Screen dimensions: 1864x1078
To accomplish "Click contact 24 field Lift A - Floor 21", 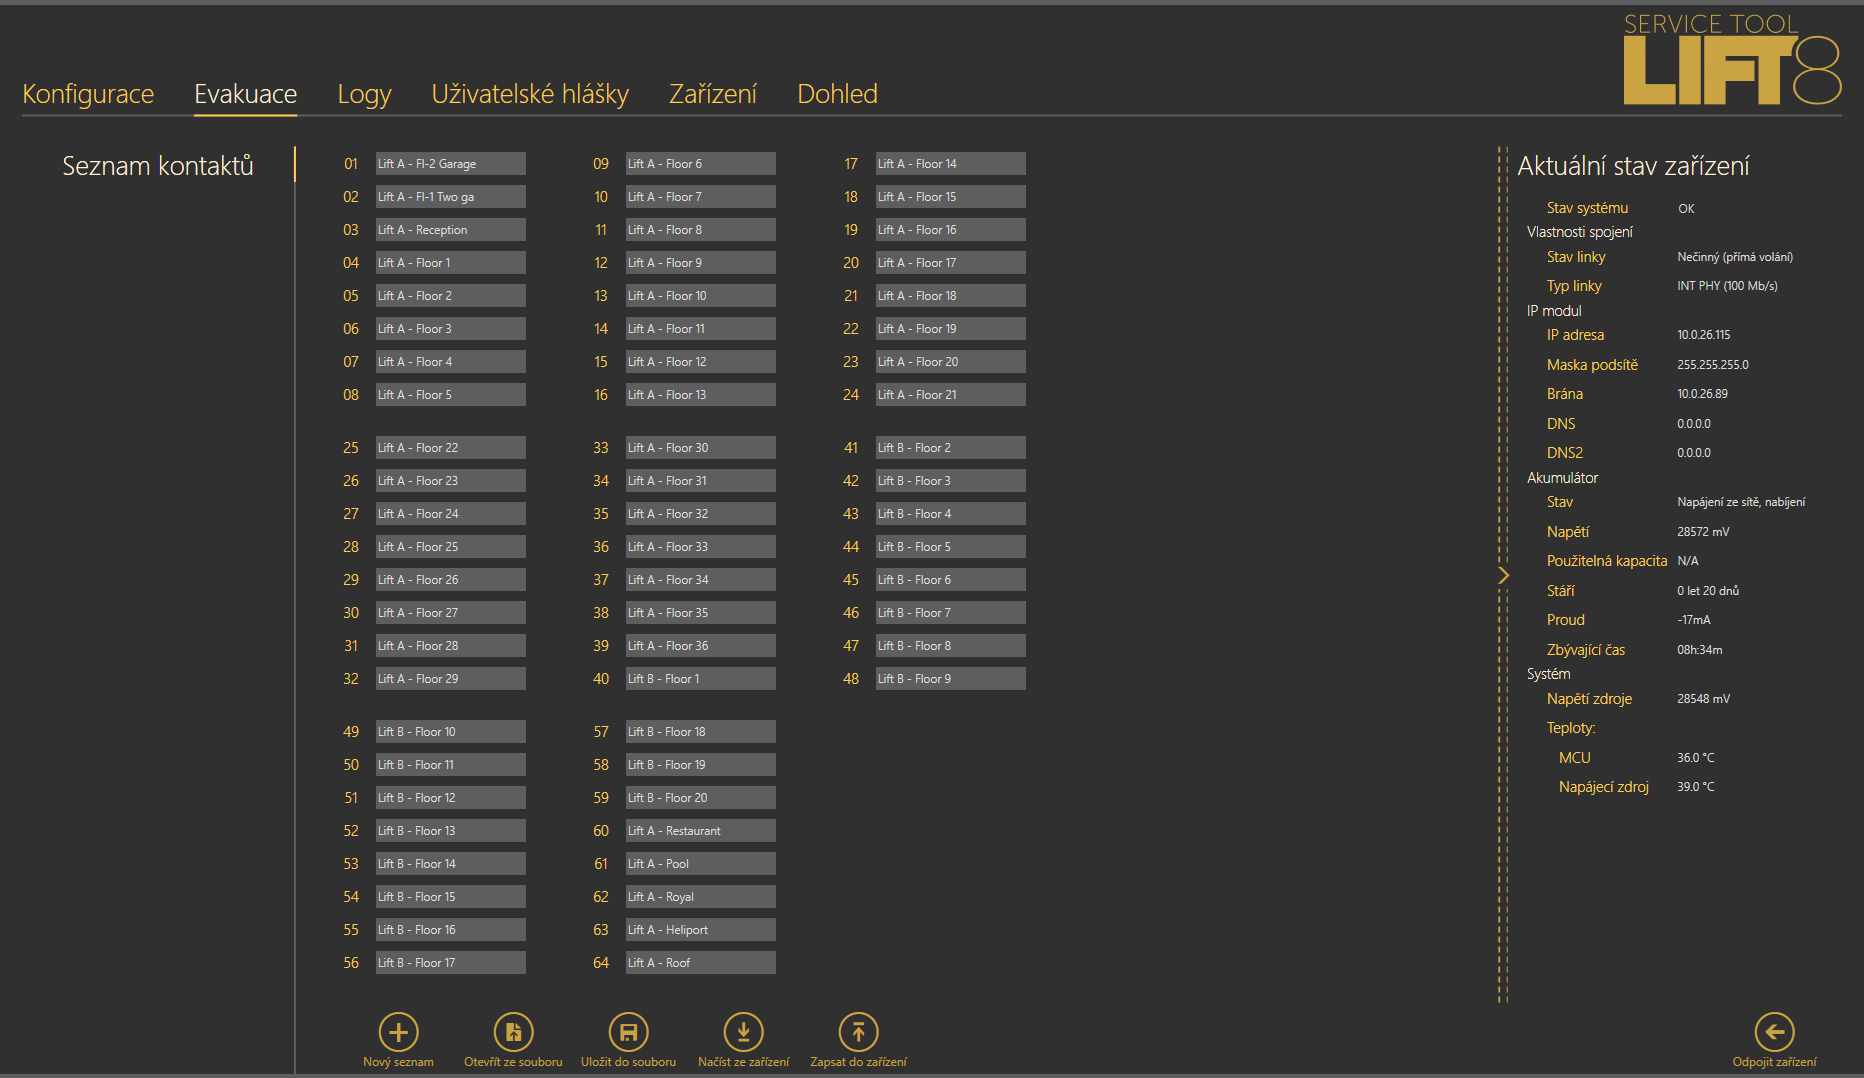I will tap(950, 395).
